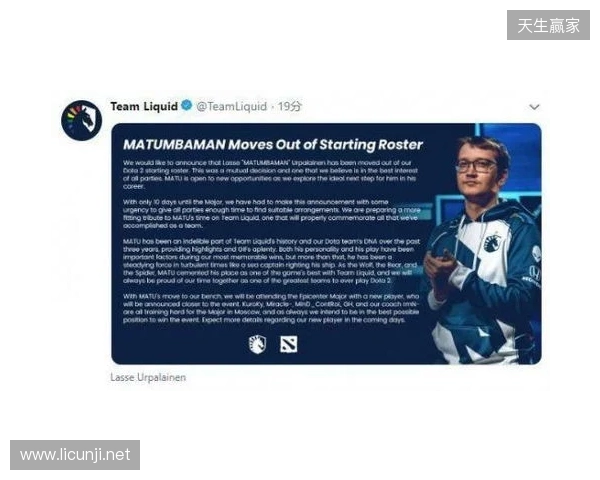Screen dimensions: 600x480
Task: Click the Team Liquid logo on the jersey
Action: click(492, 243)
